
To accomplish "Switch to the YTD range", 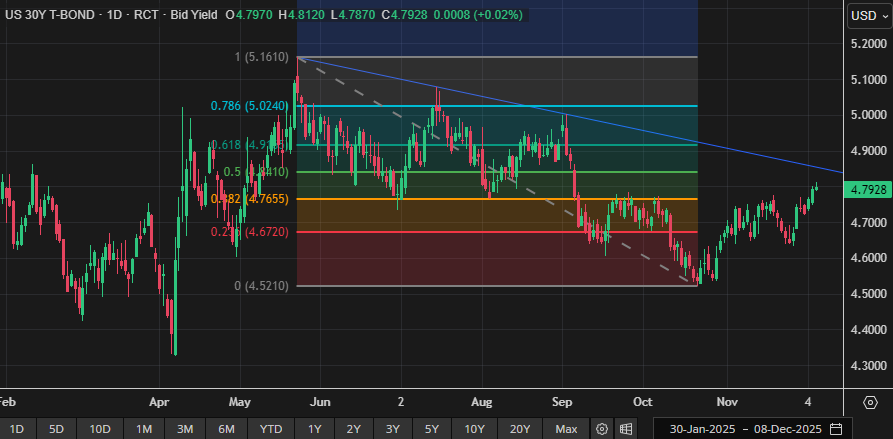I will click(x=270, y=429).
